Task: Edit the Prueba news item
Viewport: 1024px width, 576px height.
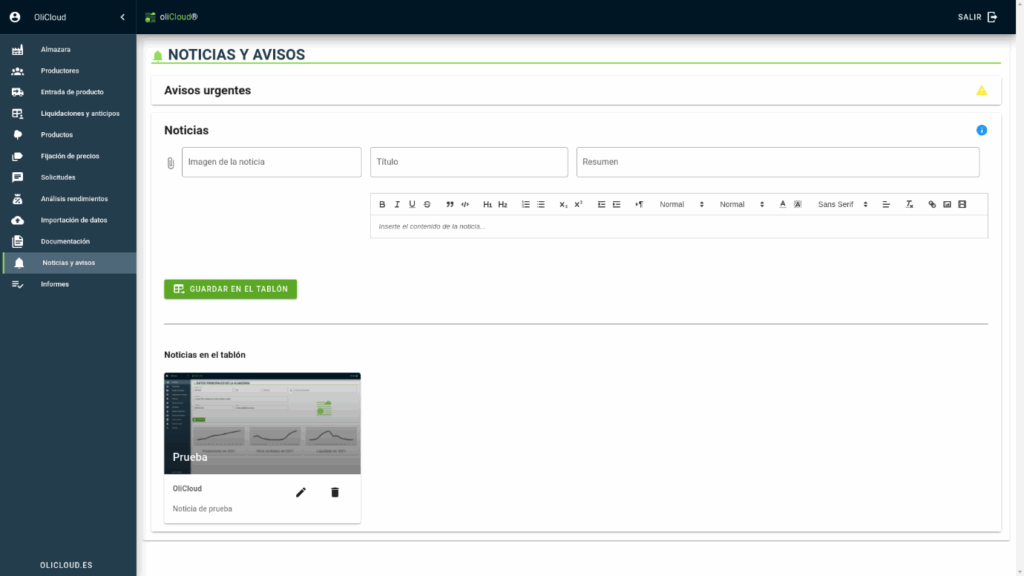Action: click(301, 492)
